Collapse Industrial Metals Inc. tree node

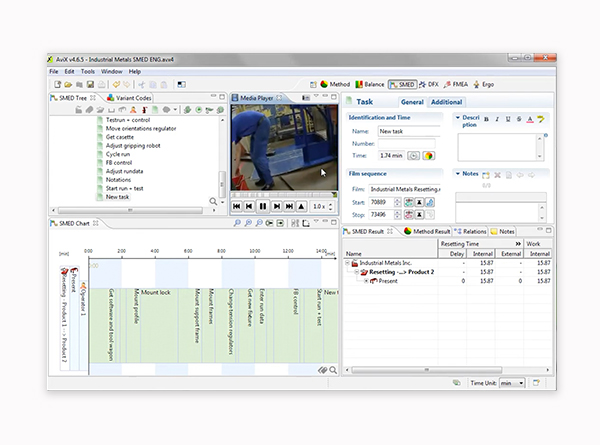click(x=347, y=262)
